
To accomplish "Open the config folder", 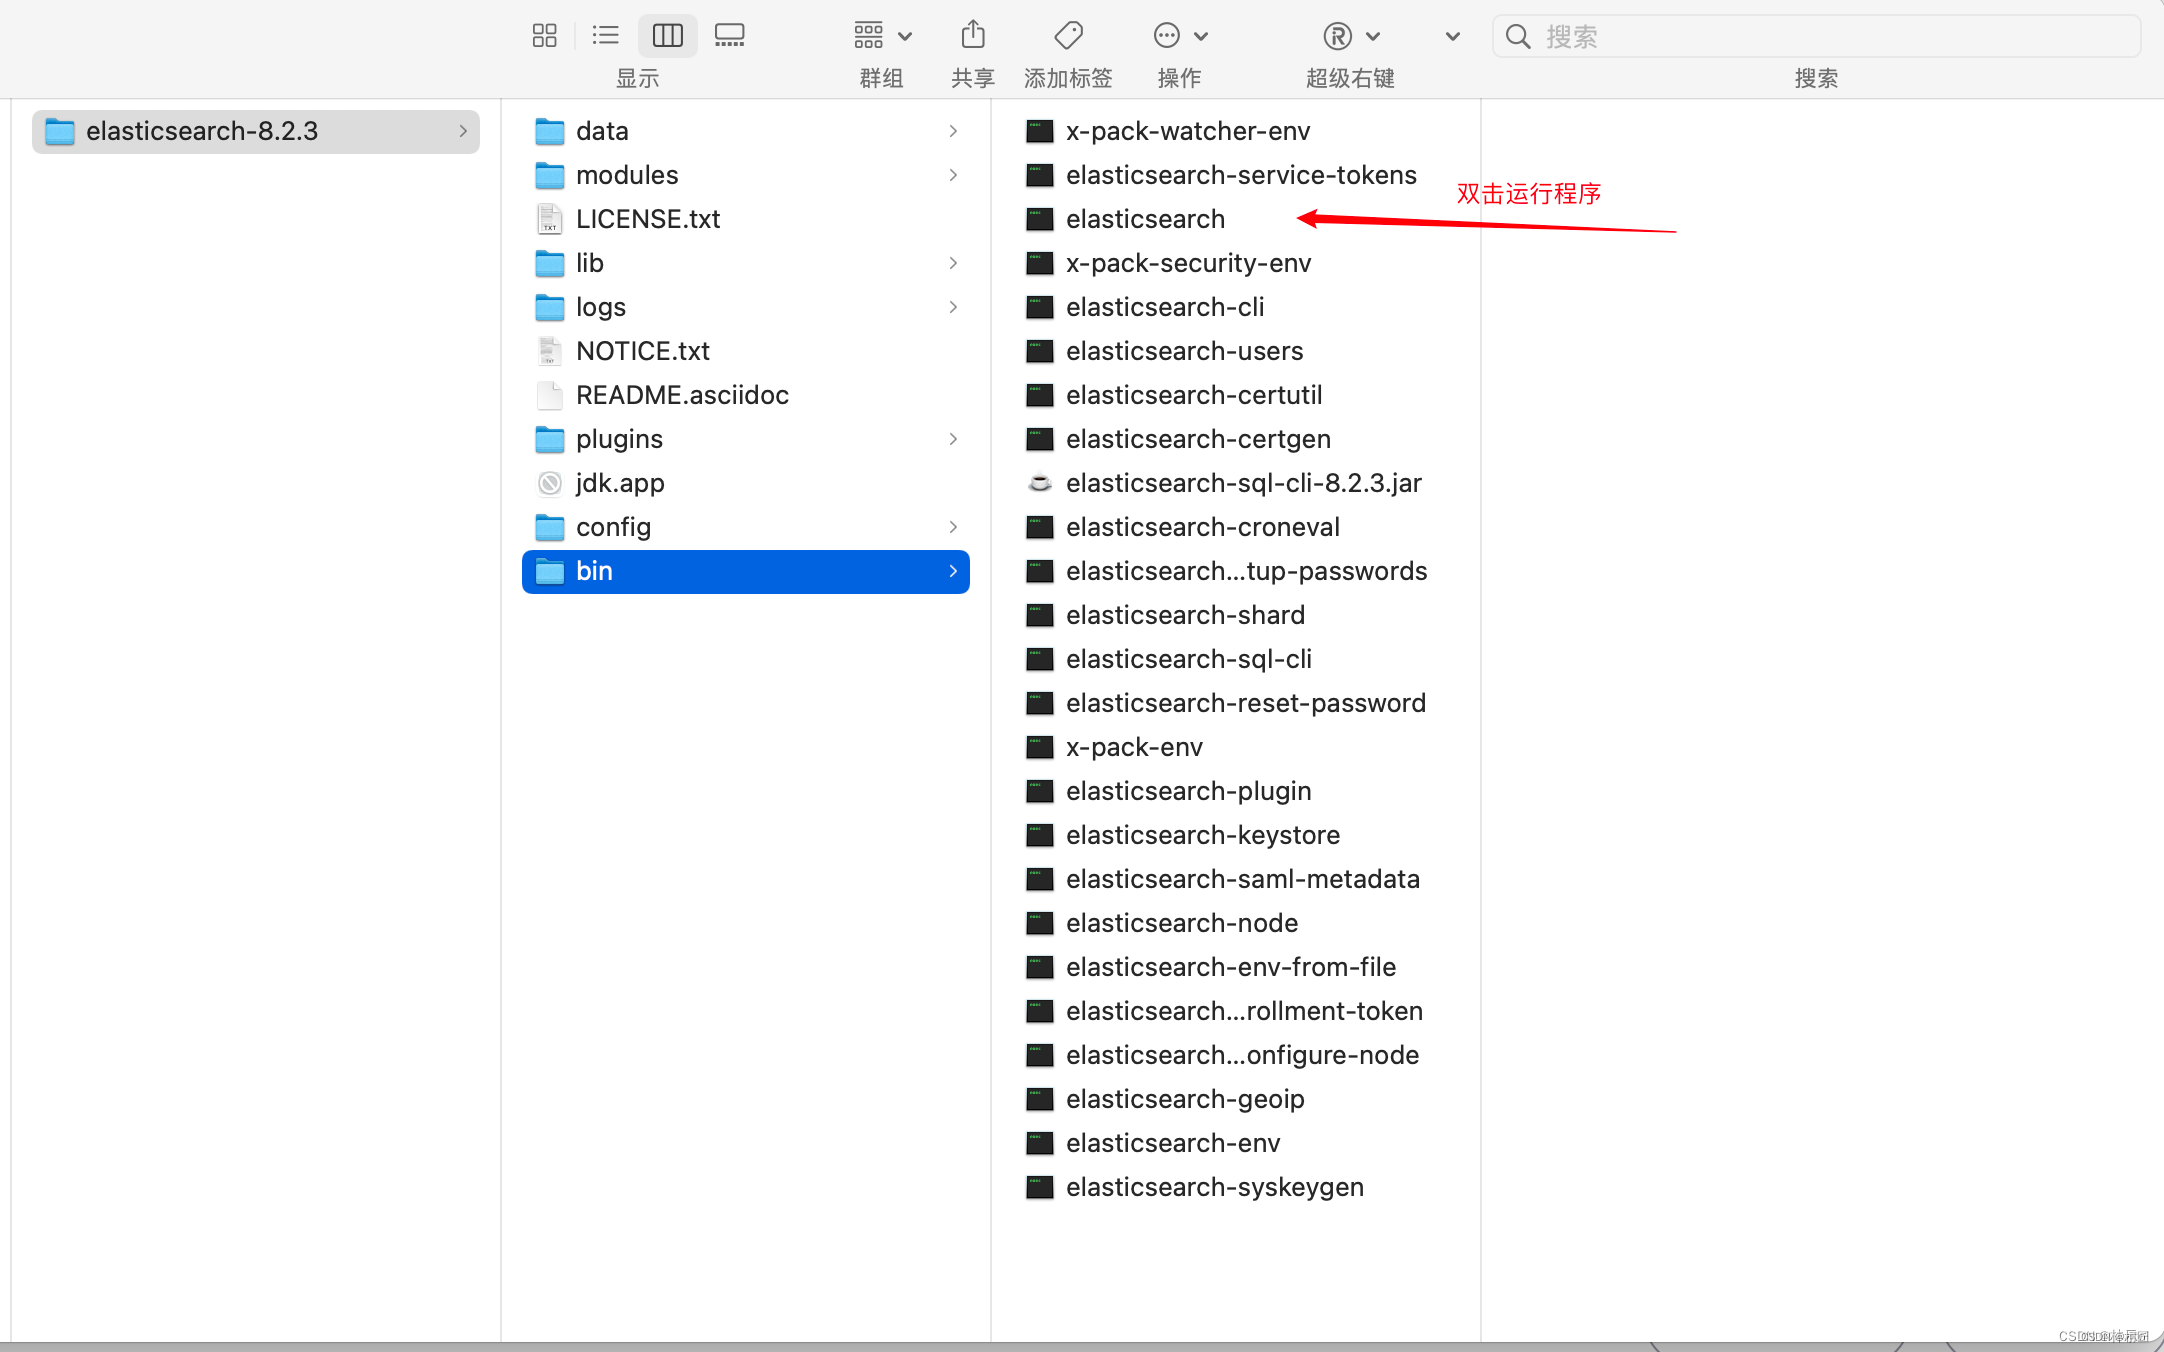I will tap(613, 527).
